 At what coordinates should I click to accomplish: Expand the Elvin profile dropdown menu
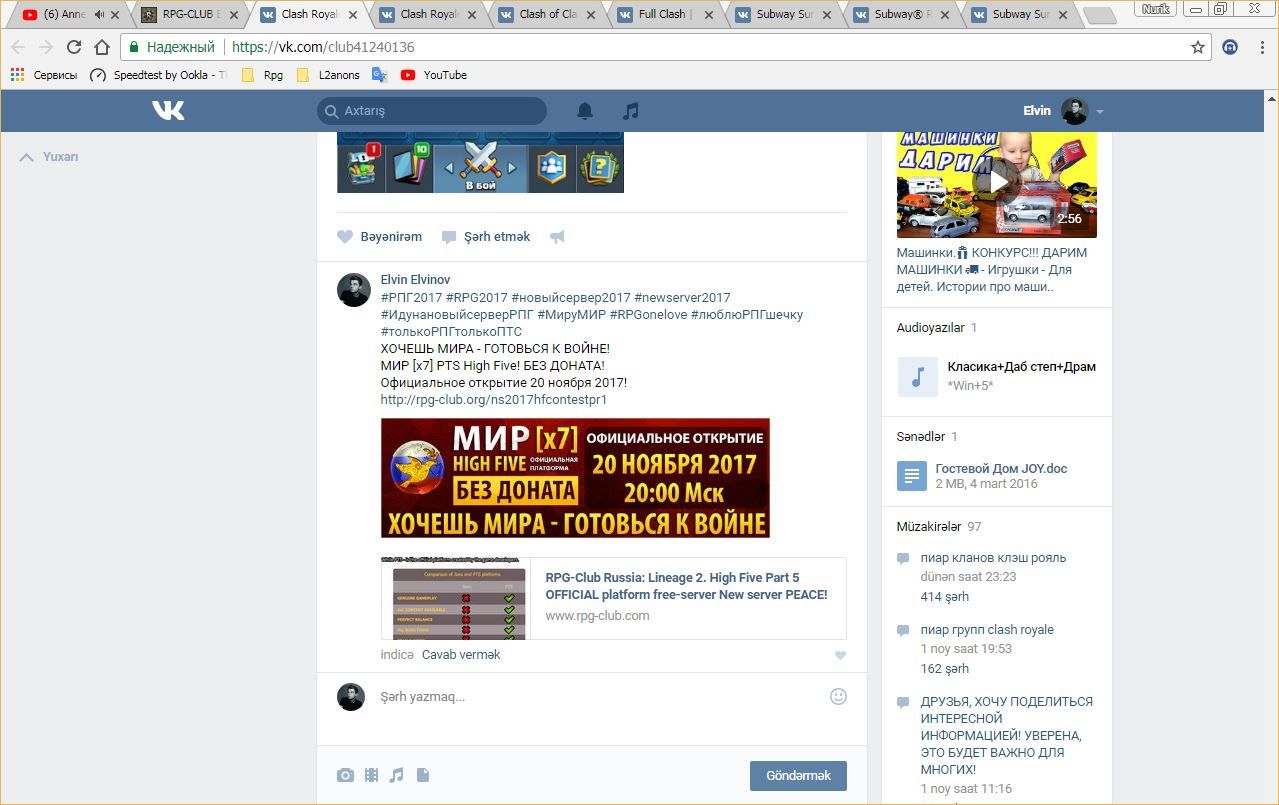coord(1100,112)
